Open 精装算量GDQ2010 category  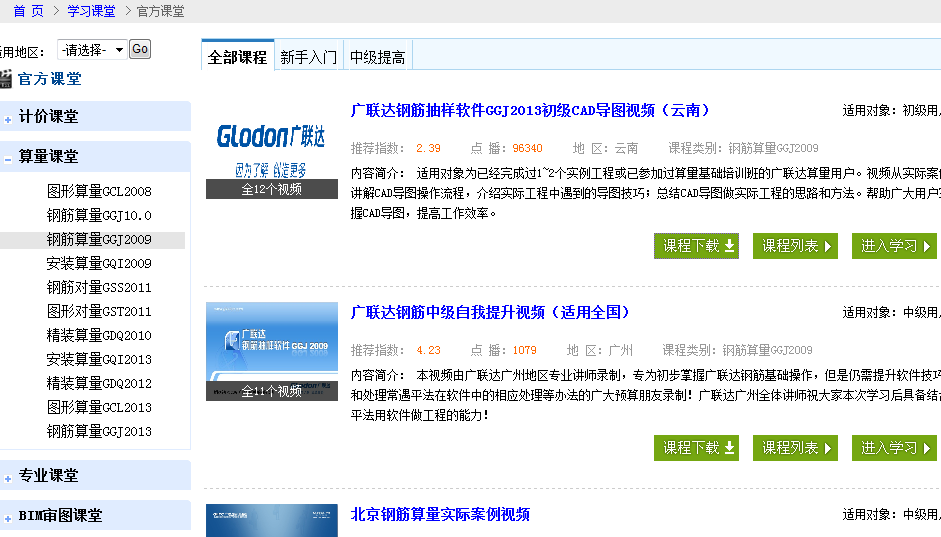[x=99, y=335]
